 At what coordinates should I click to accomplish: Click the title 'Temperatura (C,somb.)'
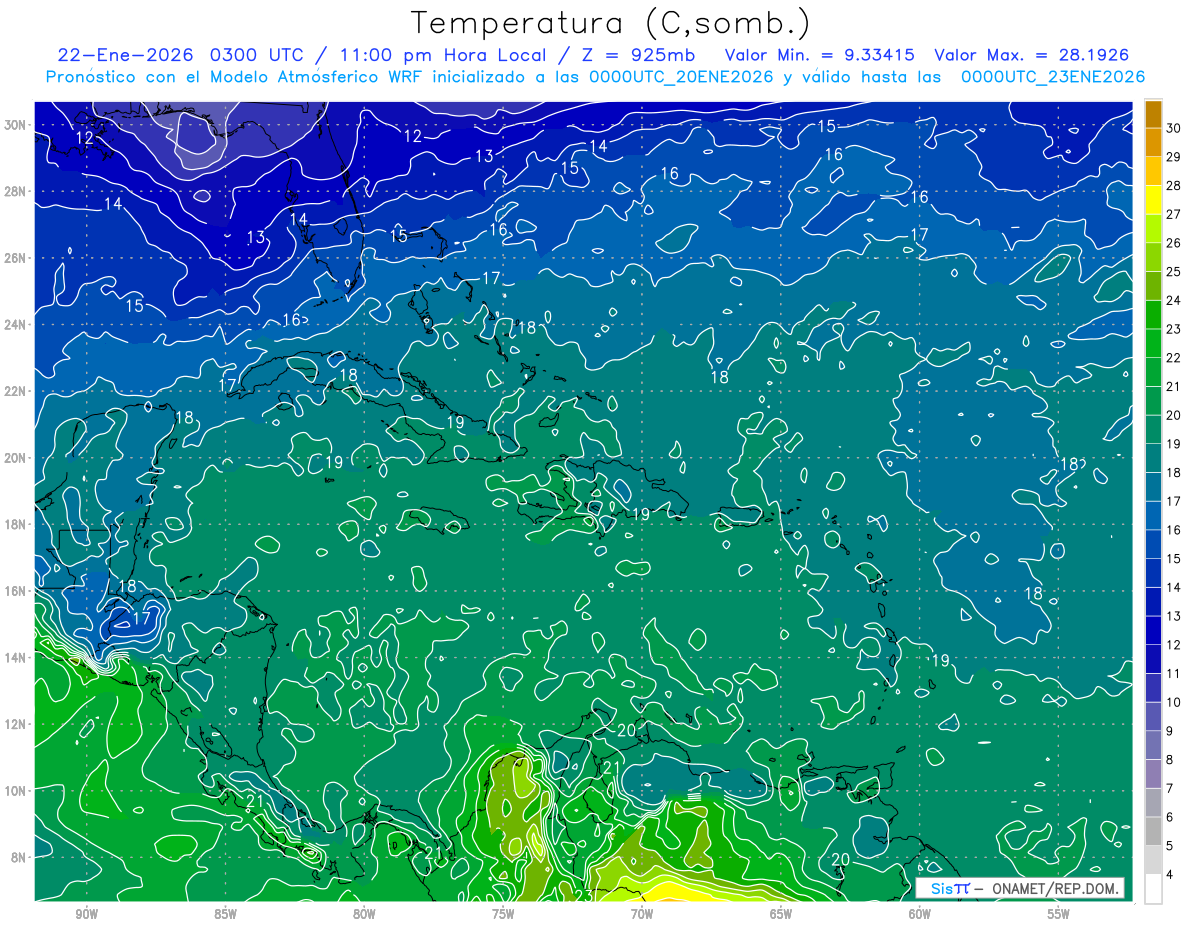(x=611, y=23)
